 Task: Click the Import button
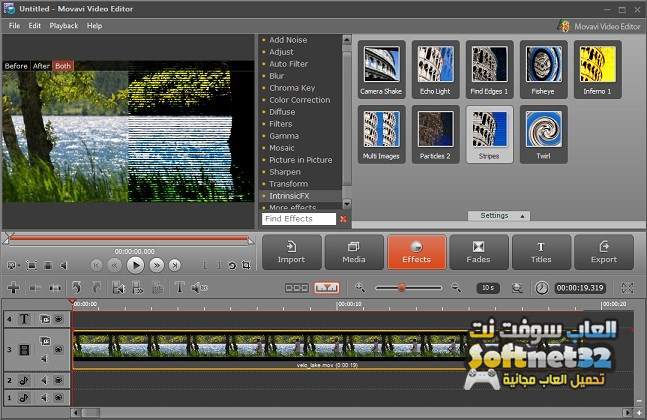(291, 252)
